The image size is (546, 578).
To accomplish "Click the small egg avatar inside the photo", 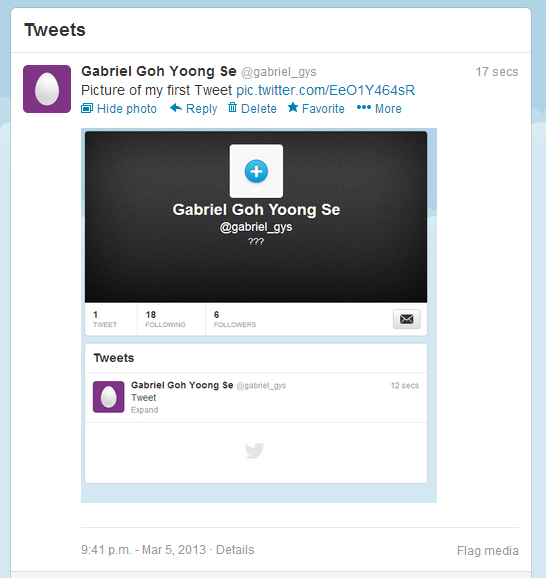I will coord(108,397).
